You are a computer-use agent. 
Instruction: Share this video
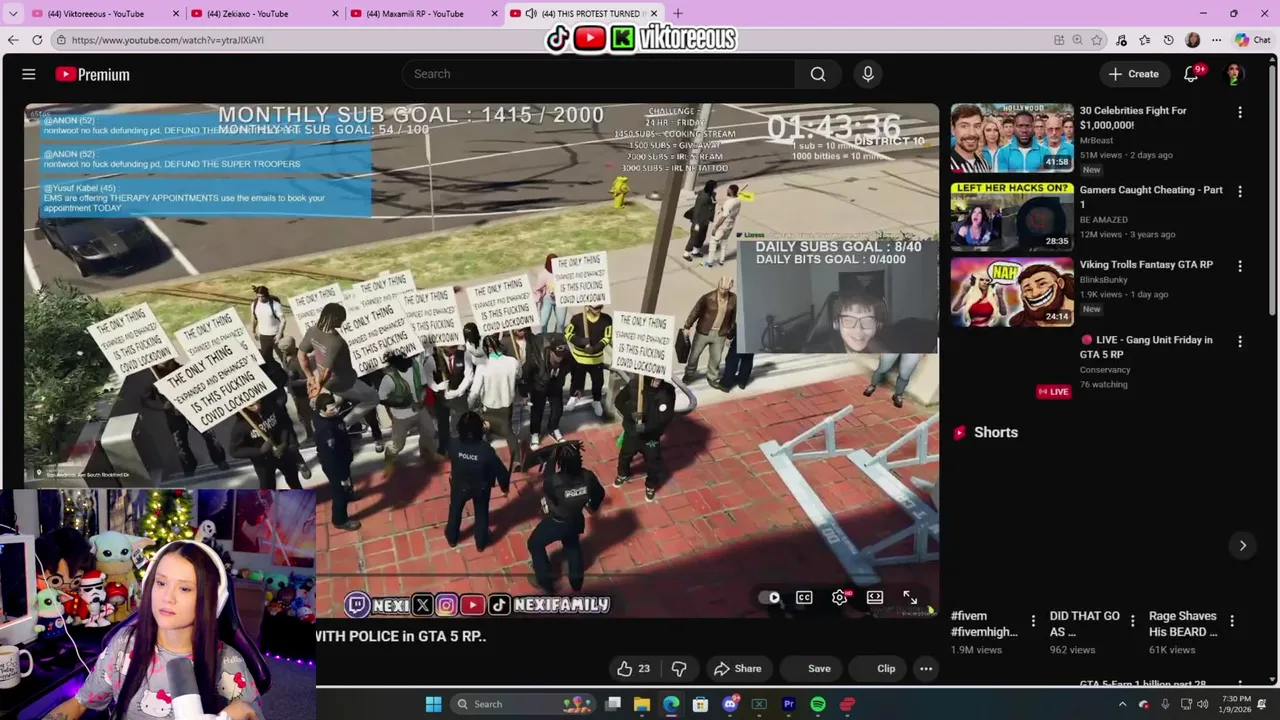737,668
